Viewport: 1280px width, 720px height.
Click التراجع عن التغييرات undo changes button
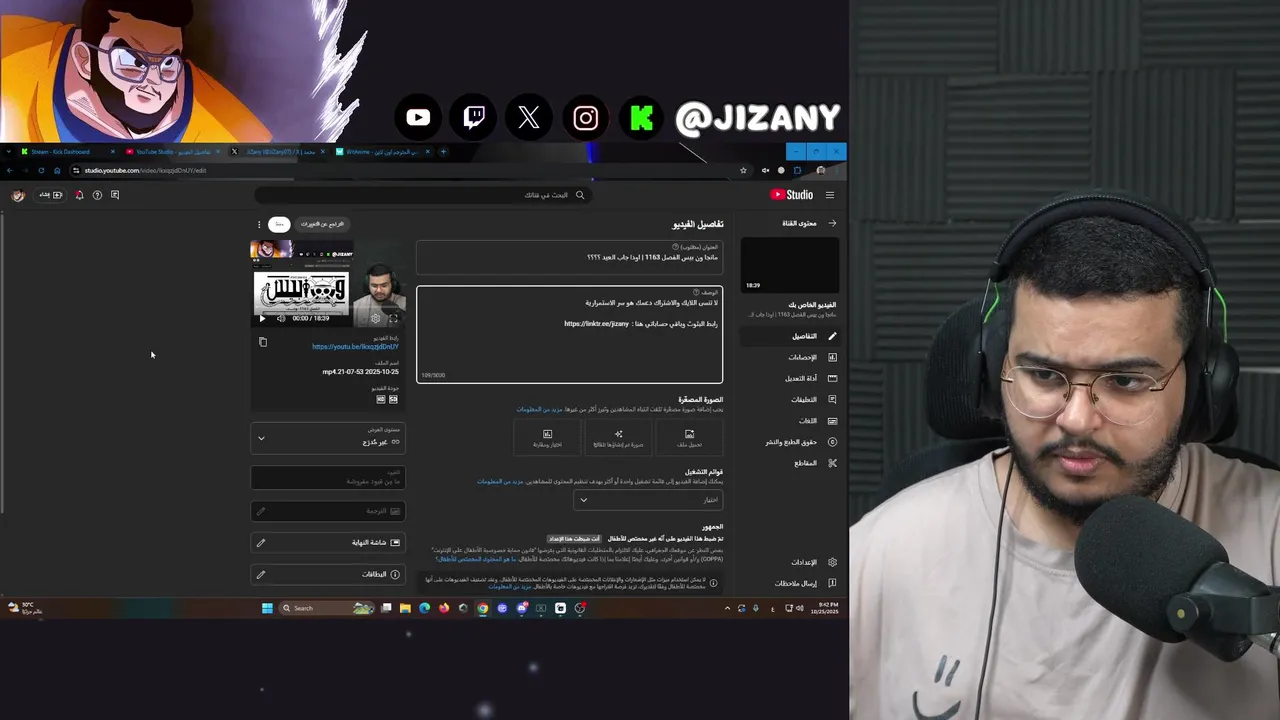pos(322,224)
